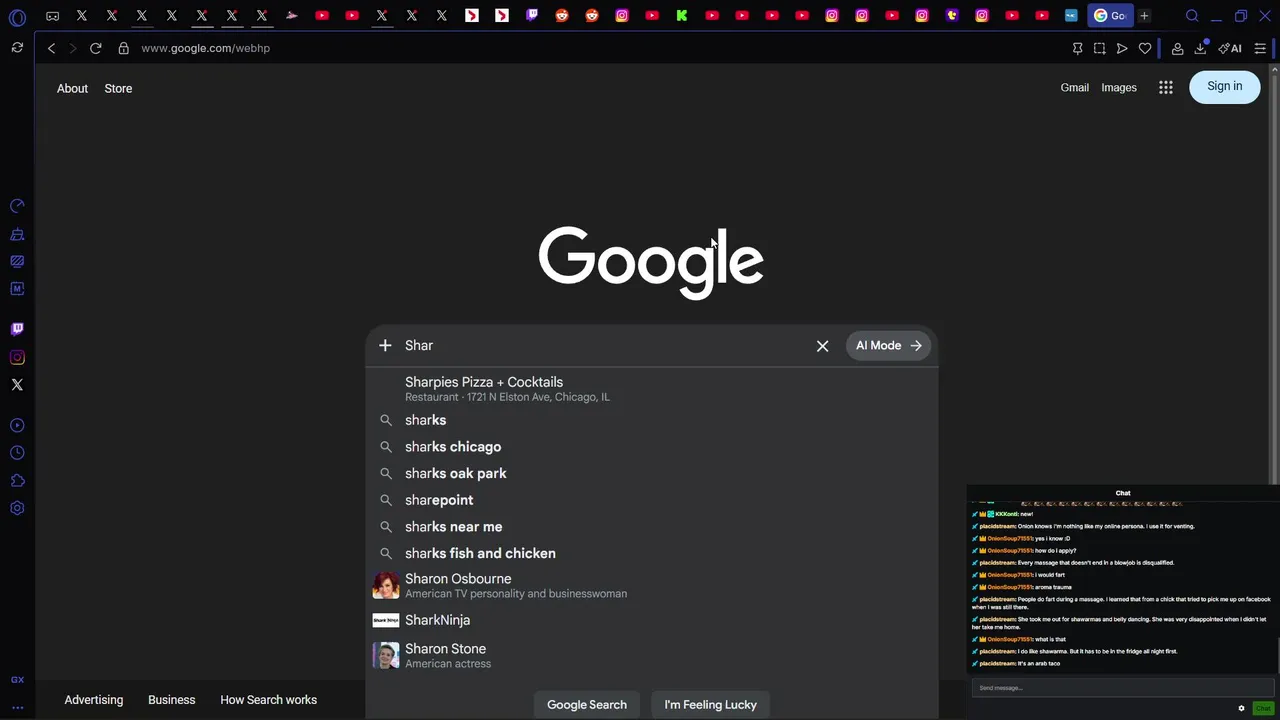1280x720 pixels.
Task: Open the Google apps grid
Action: [x=1166, y=88]
